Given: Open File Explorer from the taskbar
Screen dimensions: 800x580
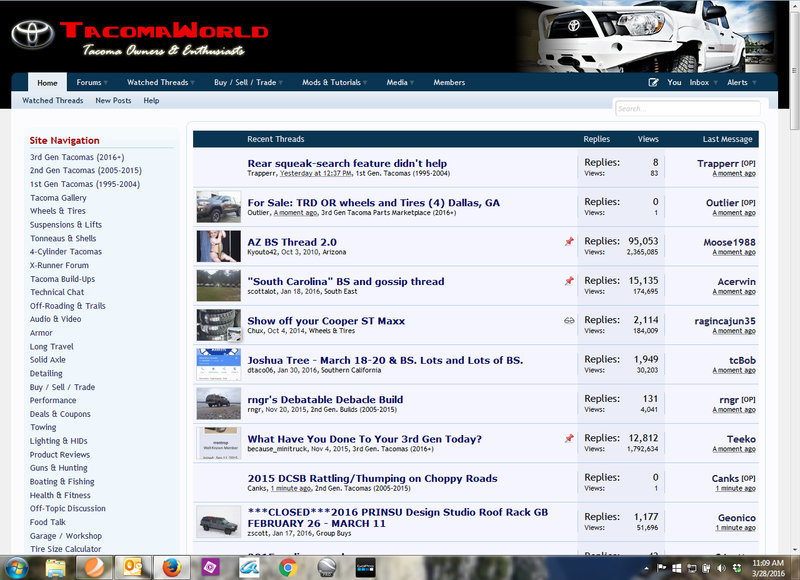Looking at the screenshot, I should pos(55,568).
